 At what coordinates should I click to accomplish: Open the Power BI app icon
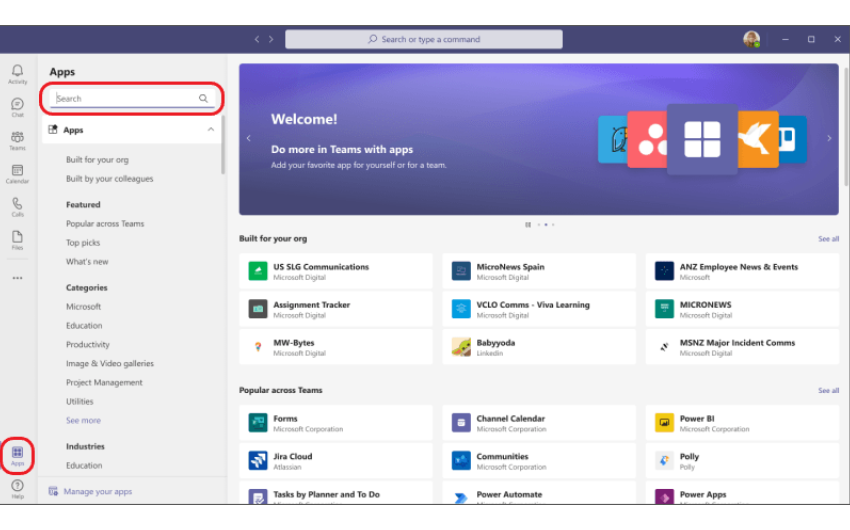click(x=665, y=422)
